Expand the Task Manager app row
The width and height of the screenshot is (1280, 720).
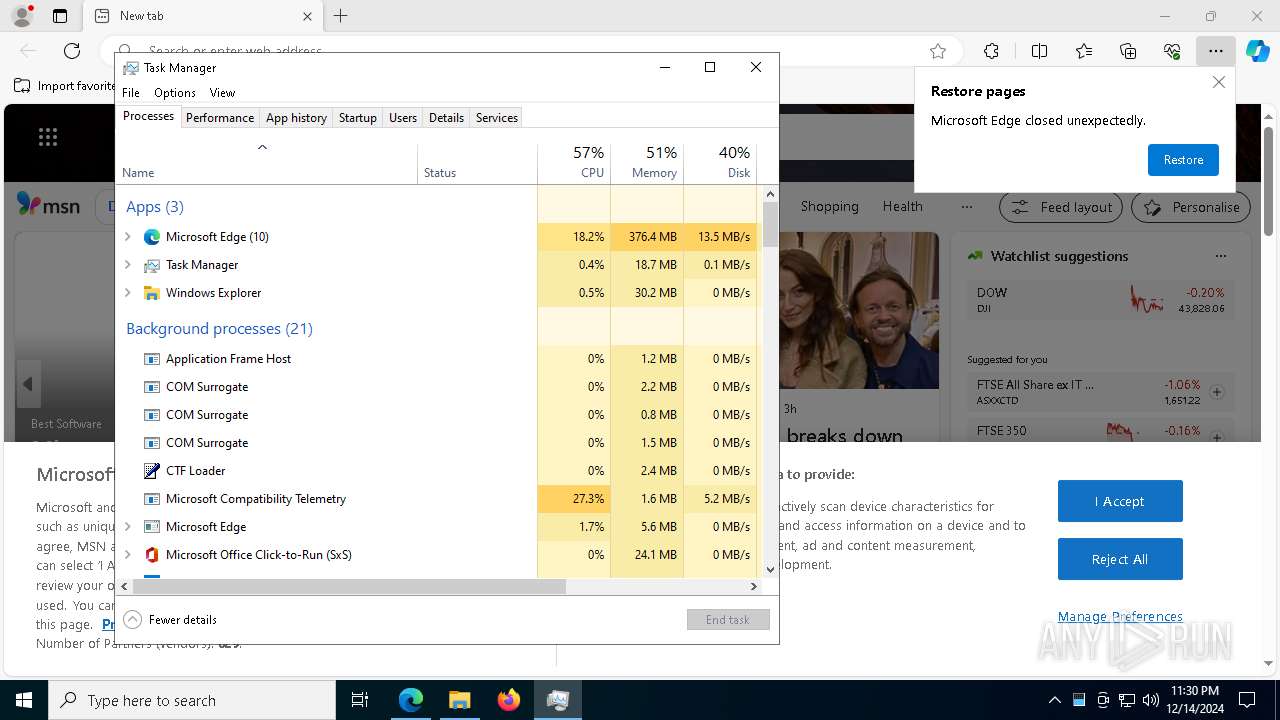click(127, 265)
